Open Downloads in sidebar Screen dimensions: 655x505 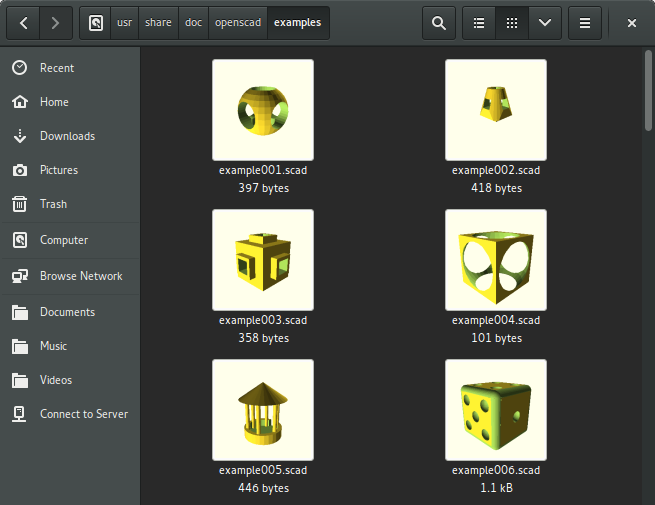[70, 136]
